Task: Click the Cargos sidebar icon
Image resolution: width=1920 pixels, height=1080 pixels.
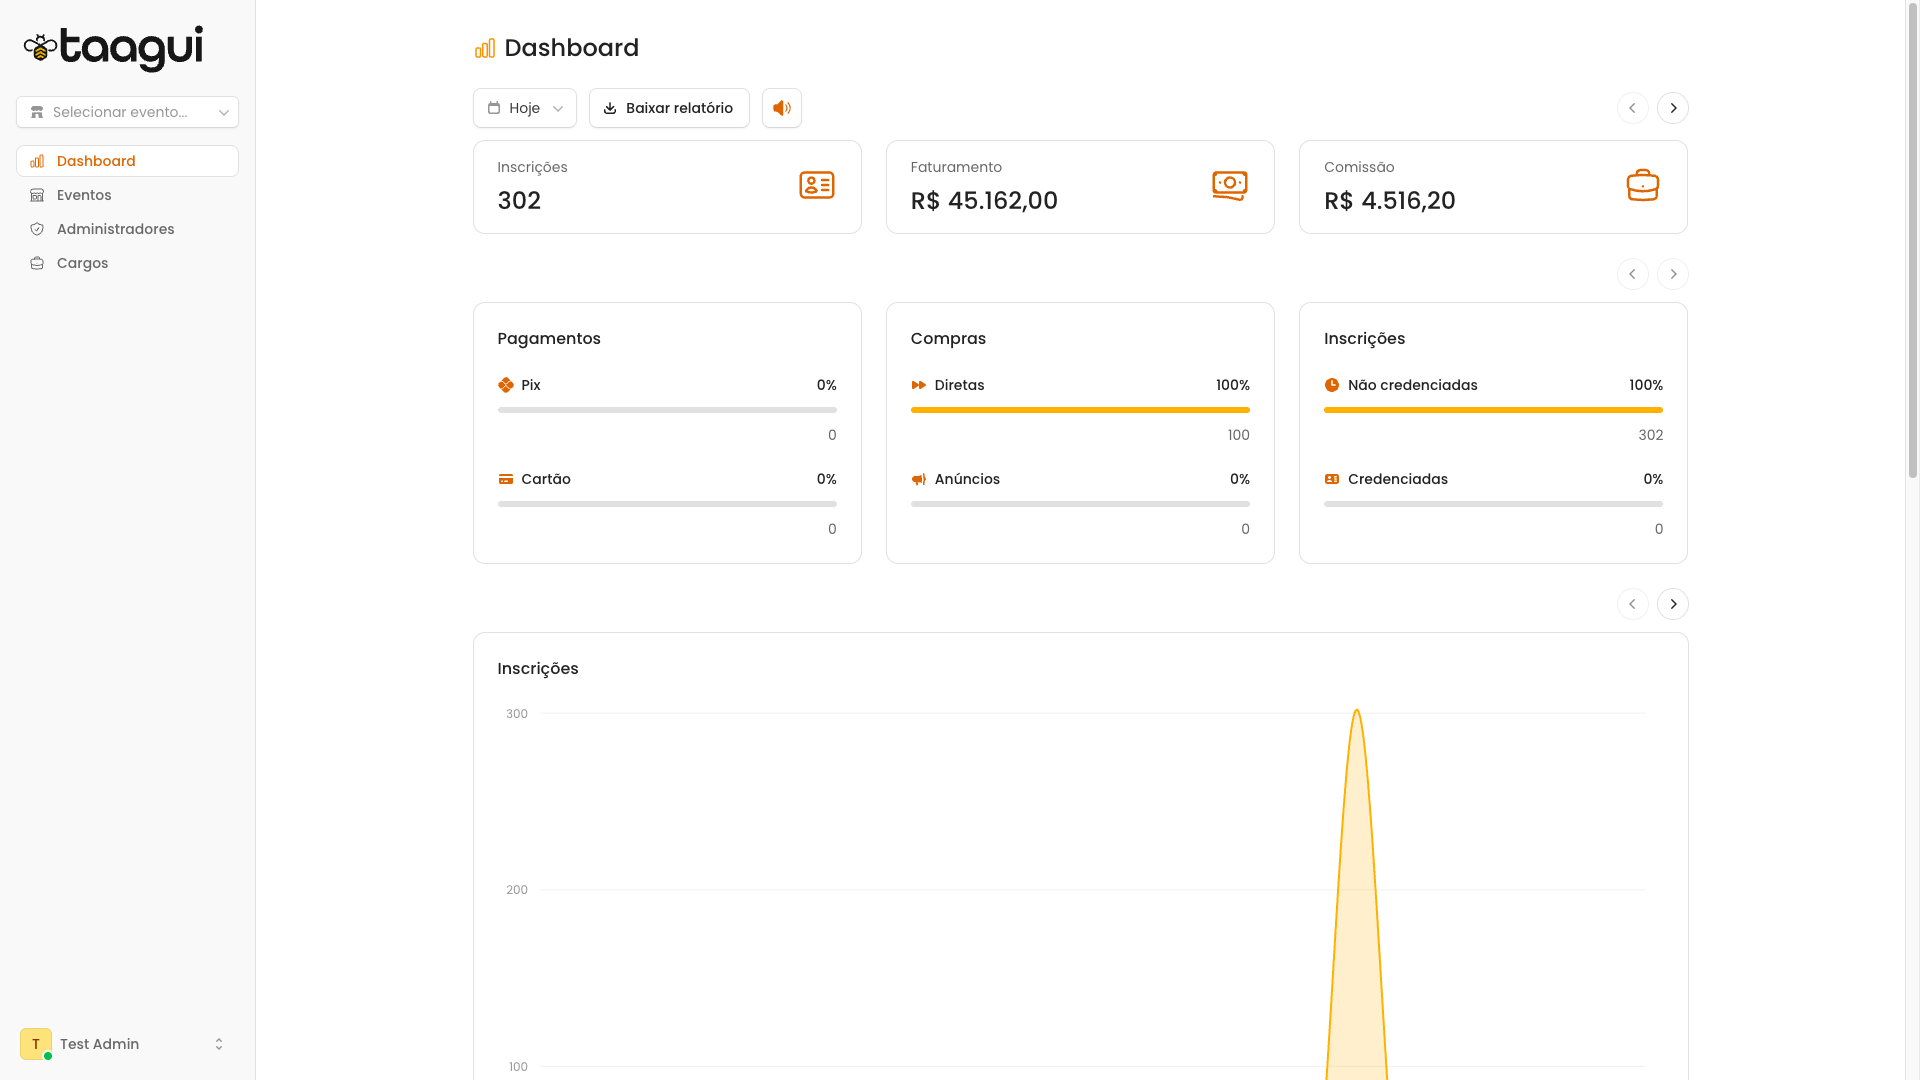Action: (37, 263)
